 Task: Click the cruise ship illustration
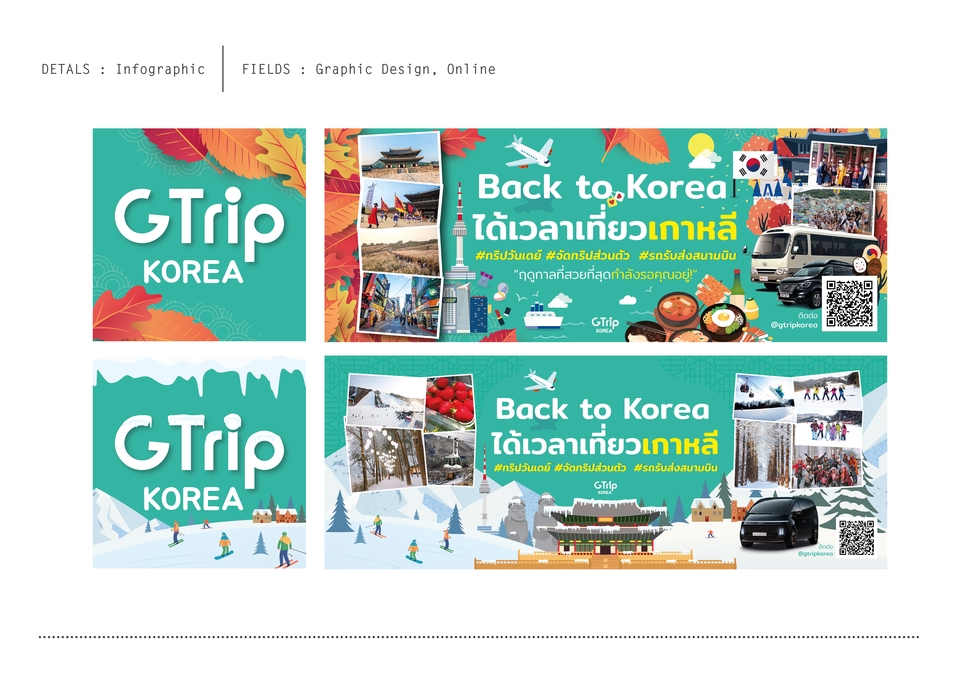pyautogui.click(x=543, y=316)
